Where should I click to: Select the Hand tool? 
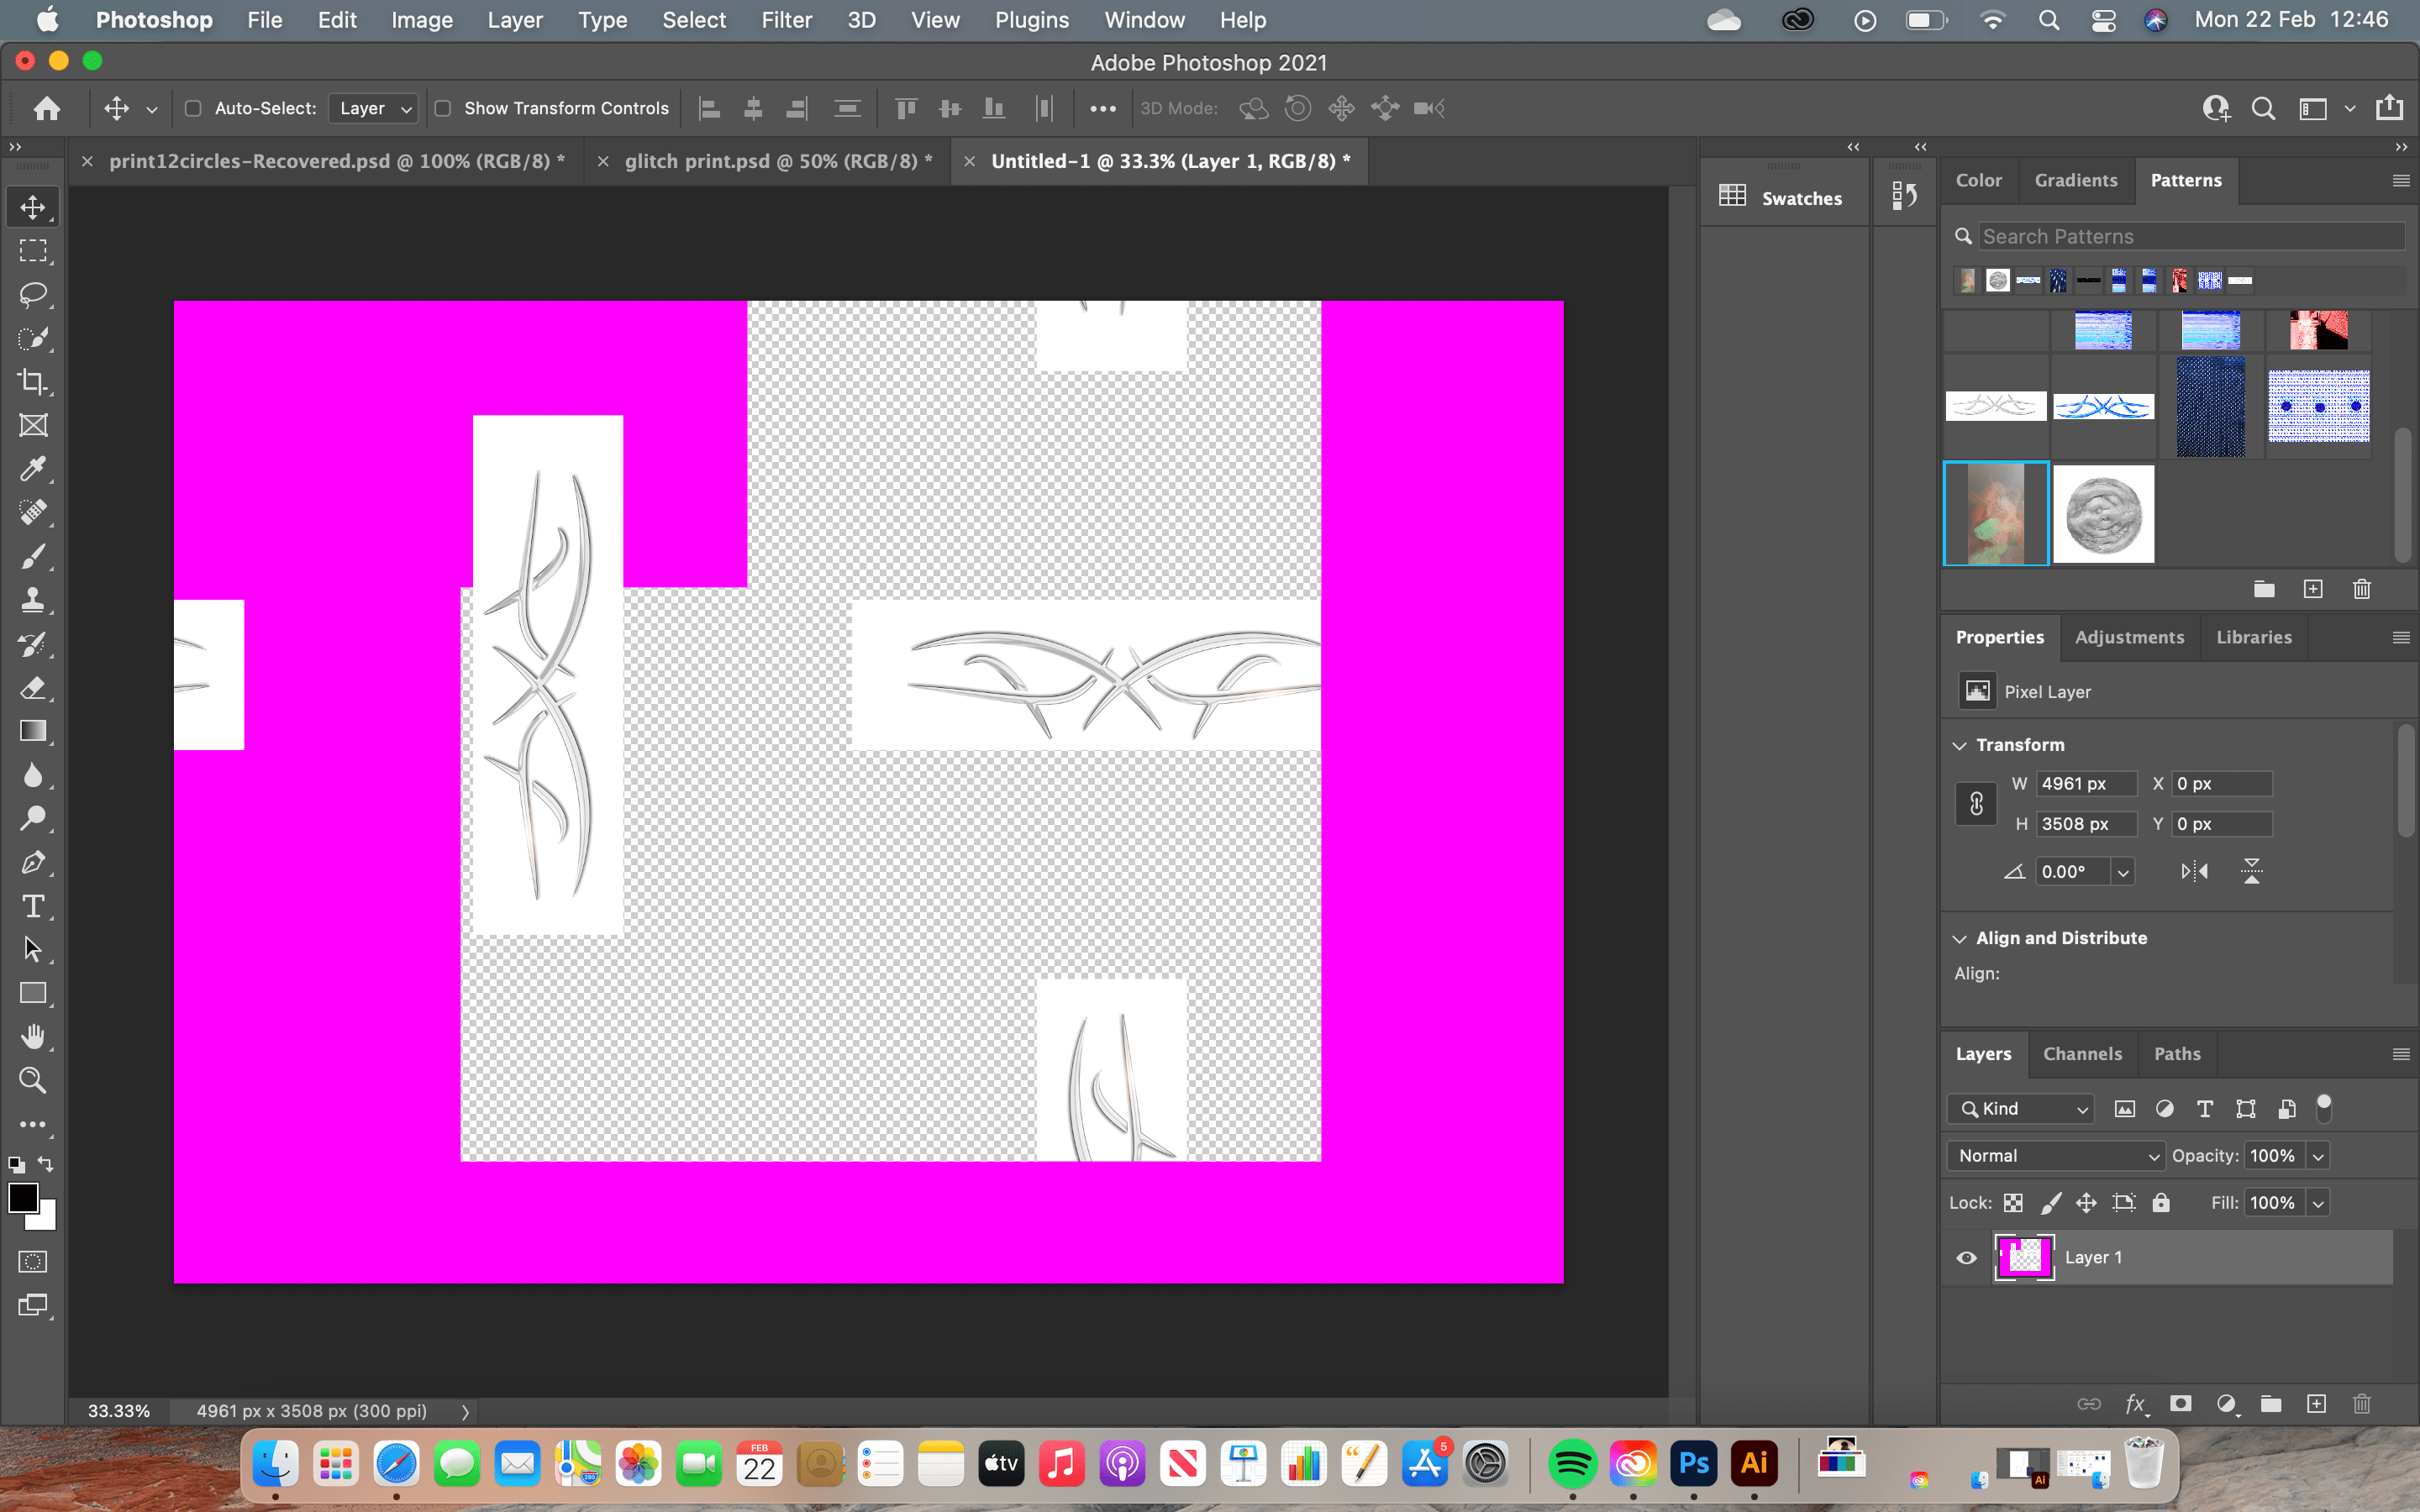[33, 1037]
